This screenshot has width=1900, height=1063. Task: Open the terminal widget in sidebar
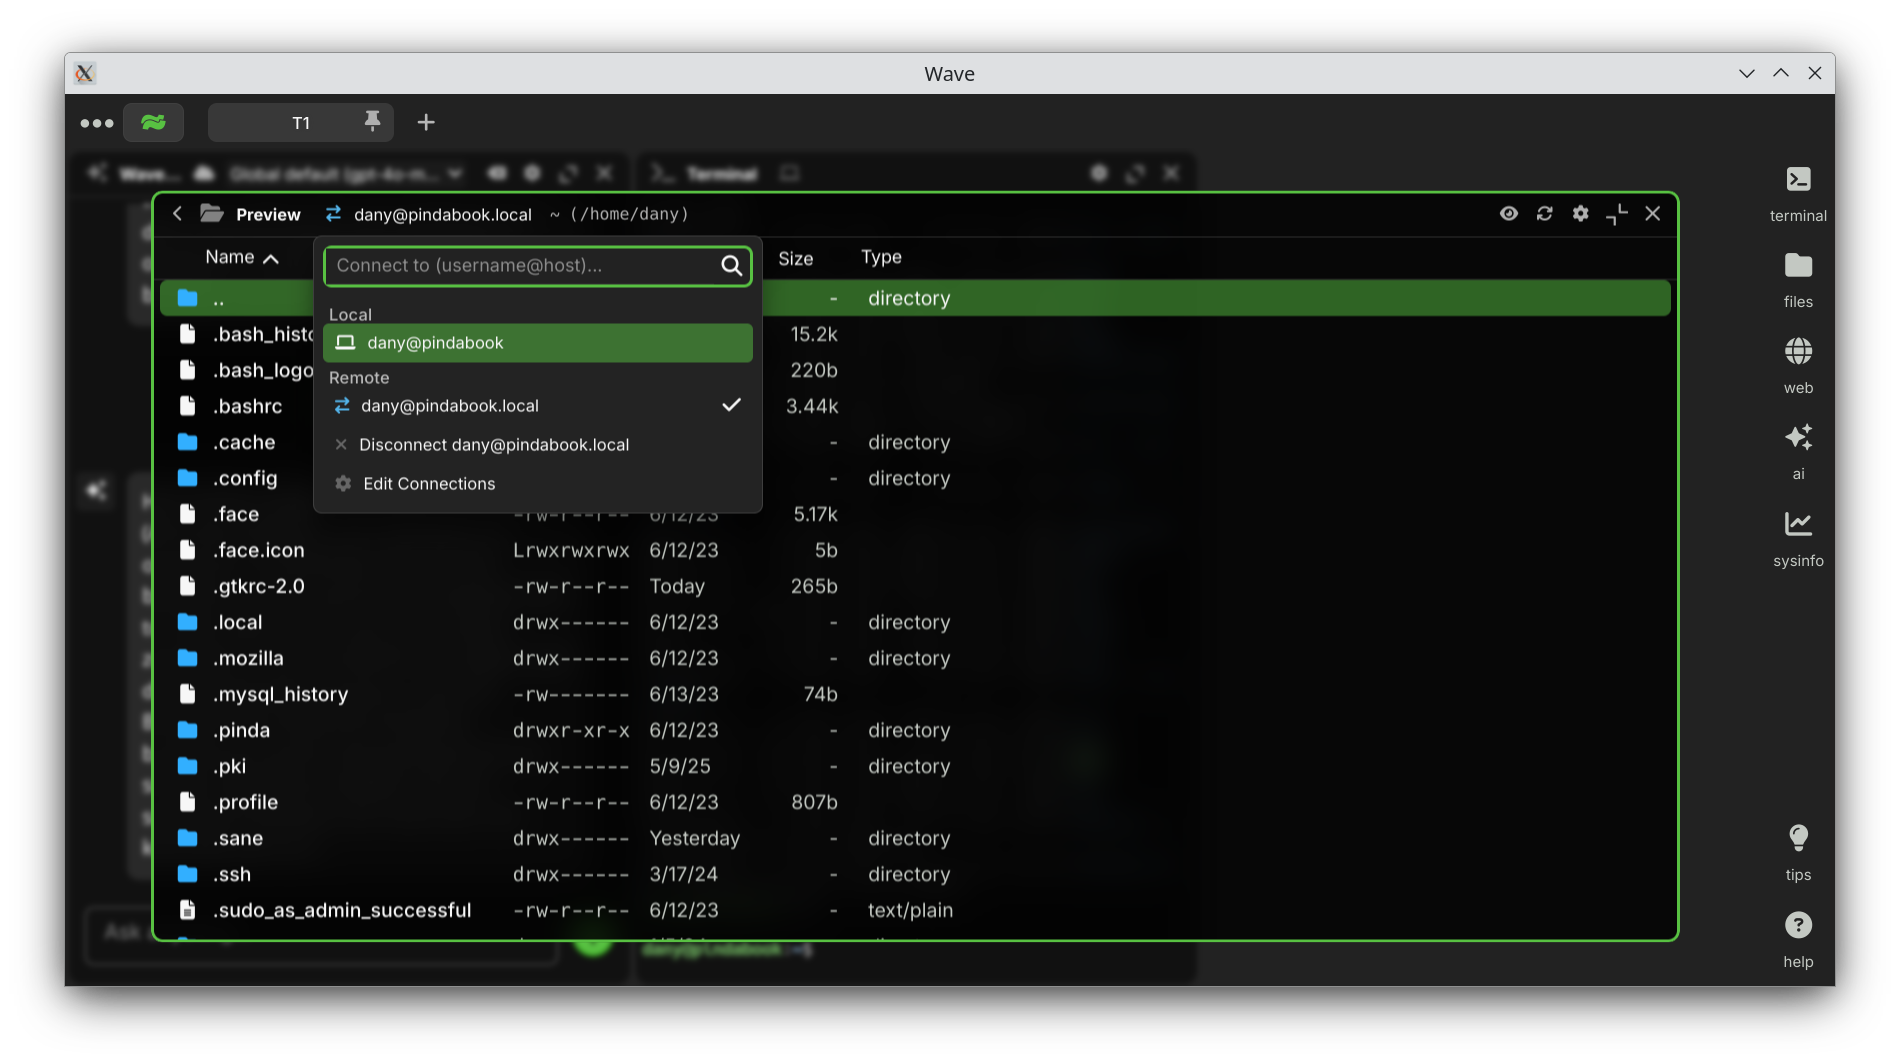1797,194
